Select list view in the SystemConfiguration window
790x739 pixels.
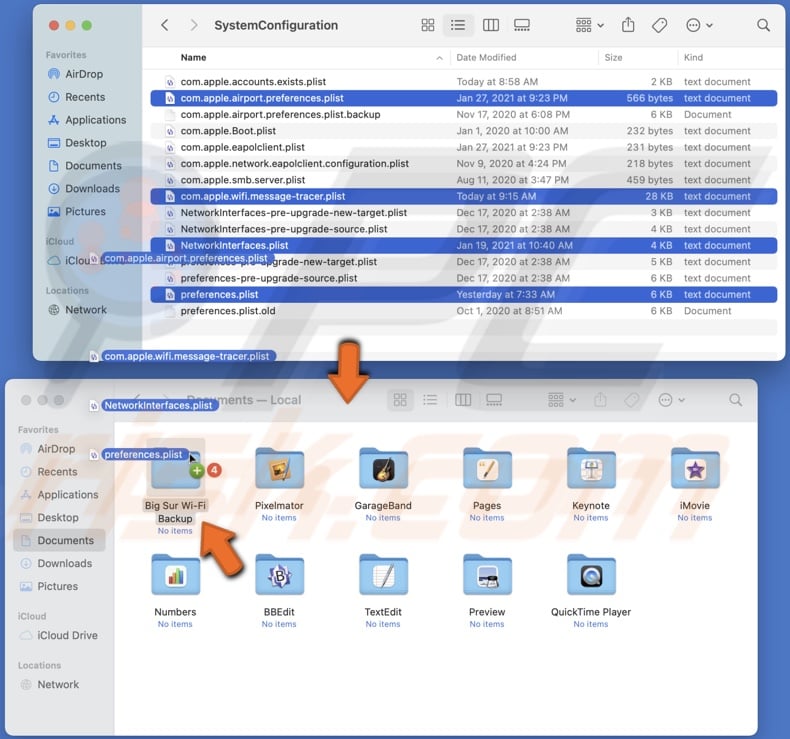pos(458,25)
